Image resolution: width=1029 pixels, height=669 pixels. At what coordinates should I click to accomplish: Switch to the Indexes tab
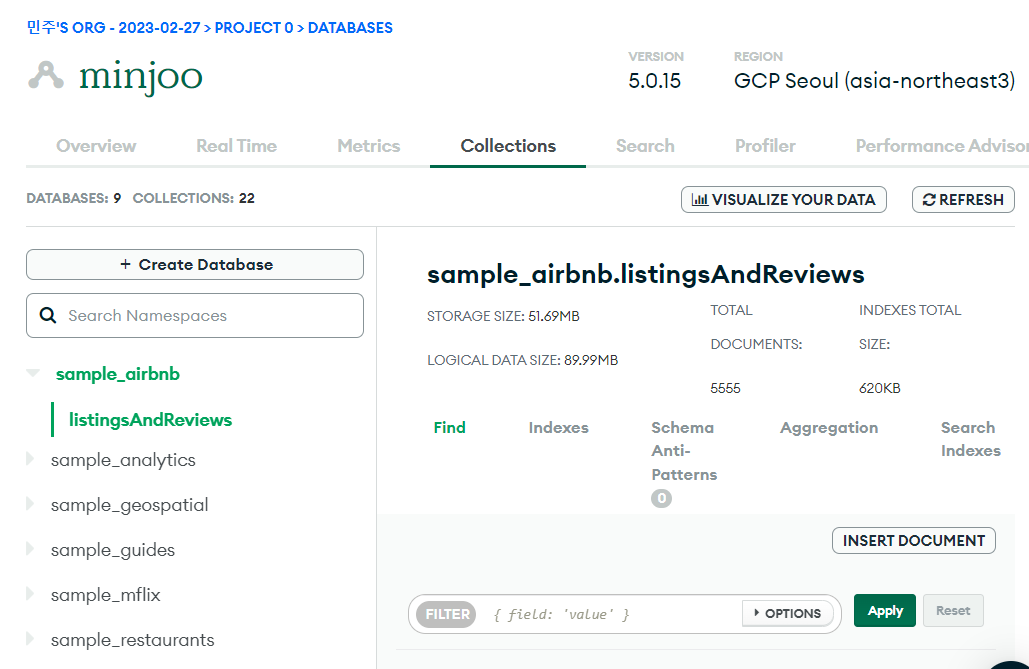point(558,427)
